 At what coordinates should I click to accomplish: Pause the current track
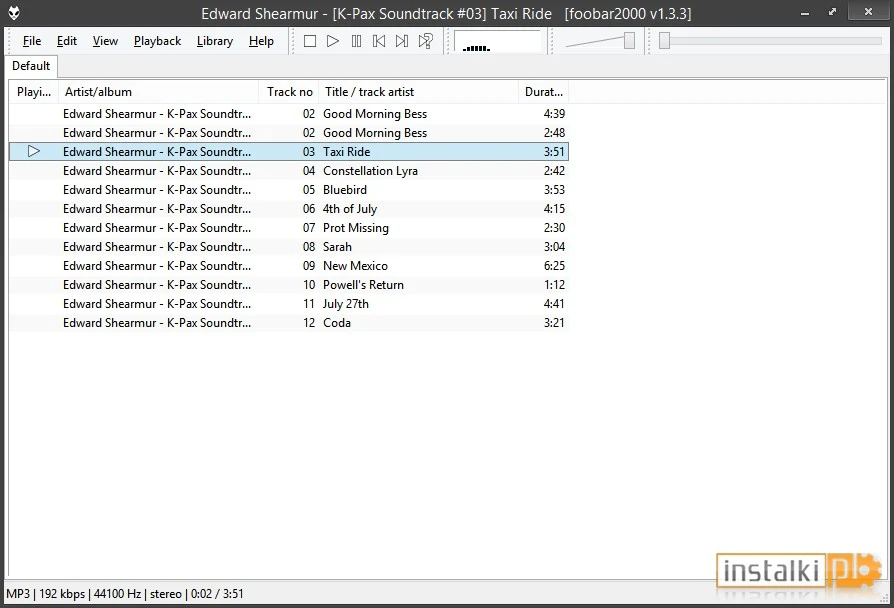click(x=356, y=41)
